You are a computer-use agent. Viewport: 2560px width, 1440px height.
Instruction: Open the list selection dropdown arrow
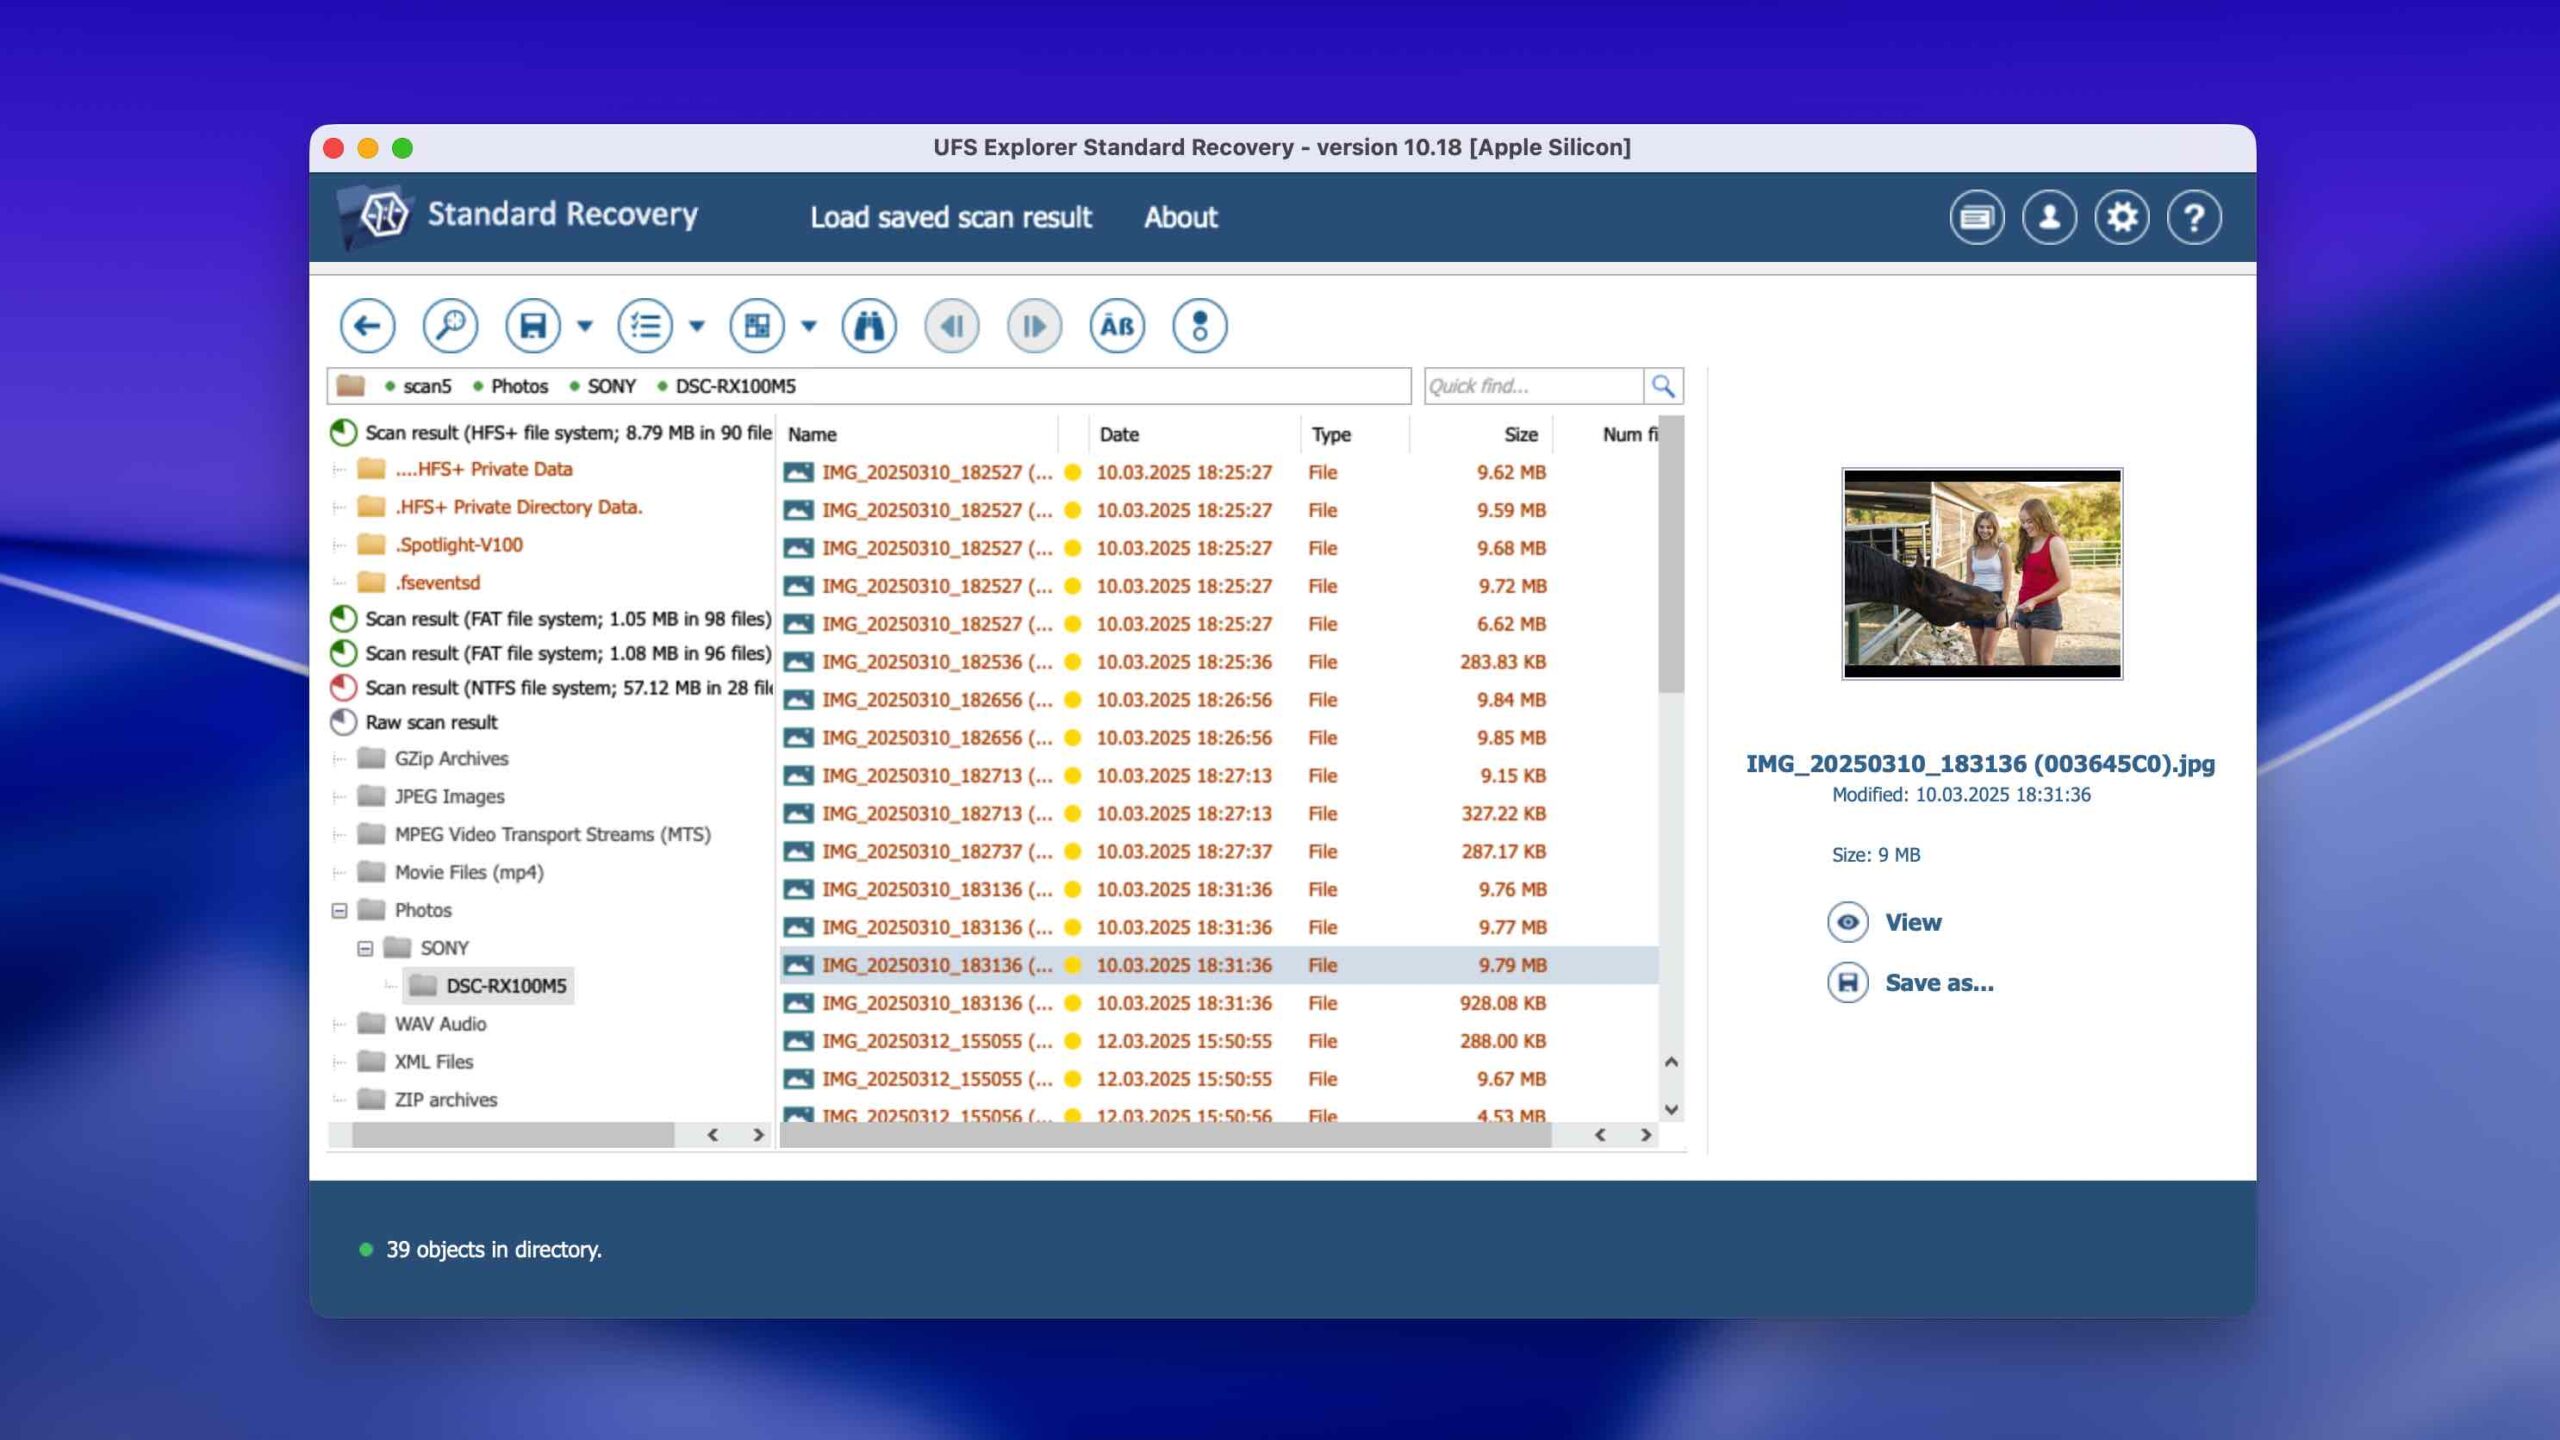pyautogui.click(x=697, y=326)
